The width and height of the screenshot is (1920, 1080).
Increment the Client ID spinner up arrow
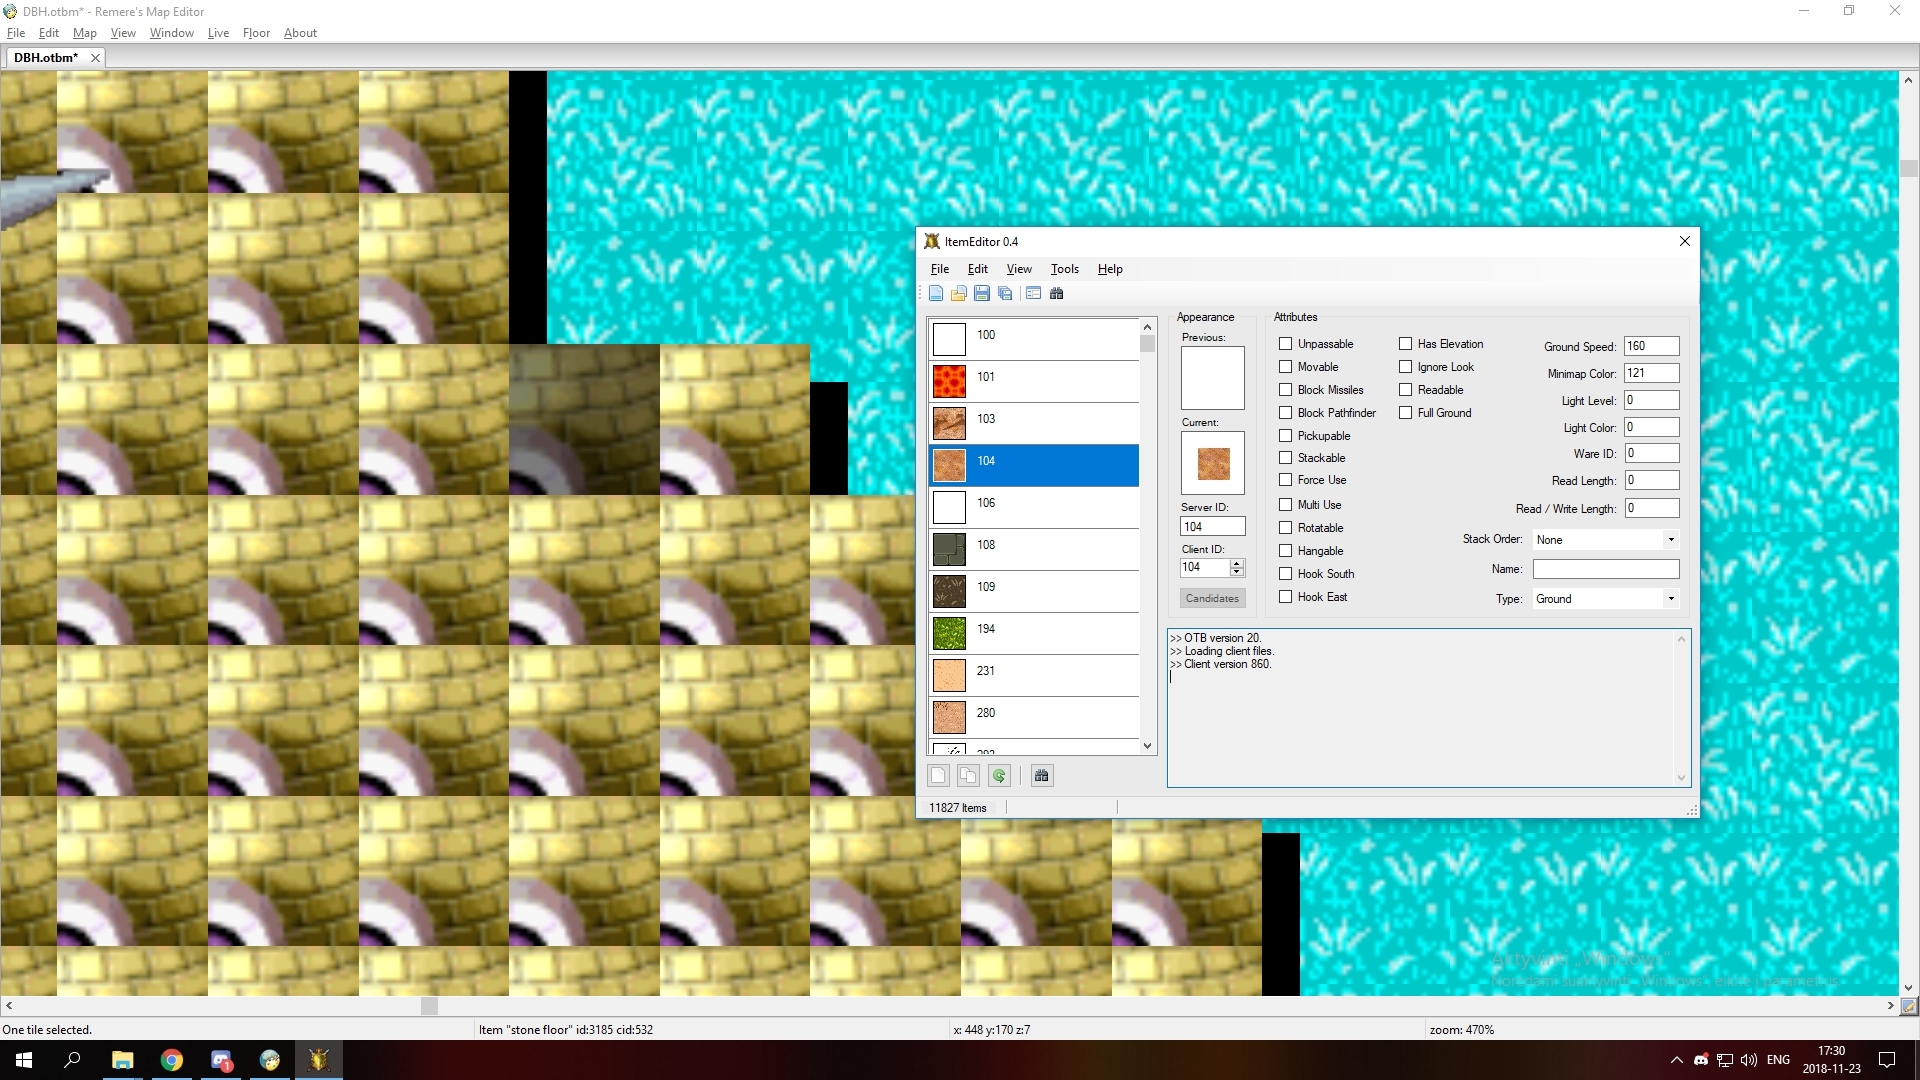click(x=1237, y=563)
